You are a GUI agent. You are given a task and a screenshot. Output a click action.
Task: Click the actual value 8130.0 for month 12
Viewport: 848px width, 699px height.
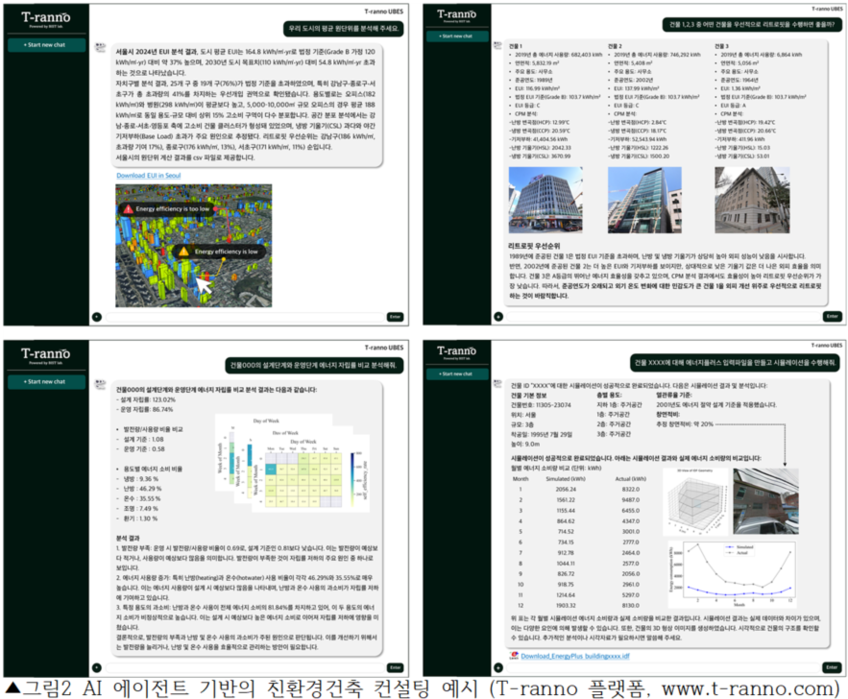(x=631, y=605)
